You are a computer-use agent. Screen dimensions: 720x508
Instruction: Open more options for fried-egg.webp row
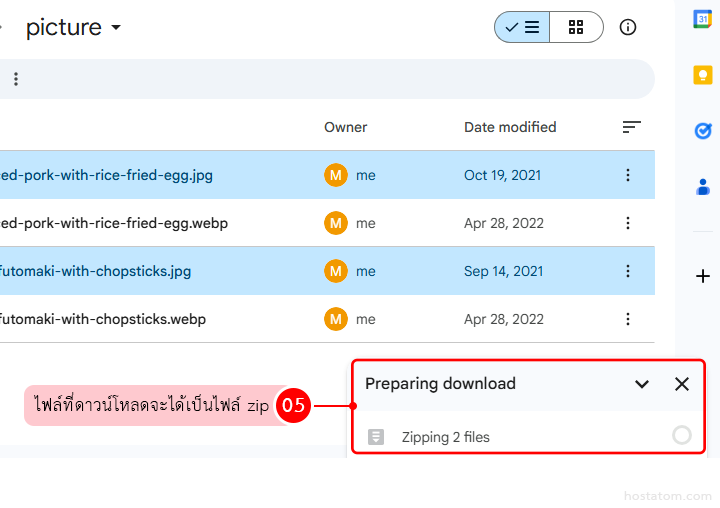628,223
